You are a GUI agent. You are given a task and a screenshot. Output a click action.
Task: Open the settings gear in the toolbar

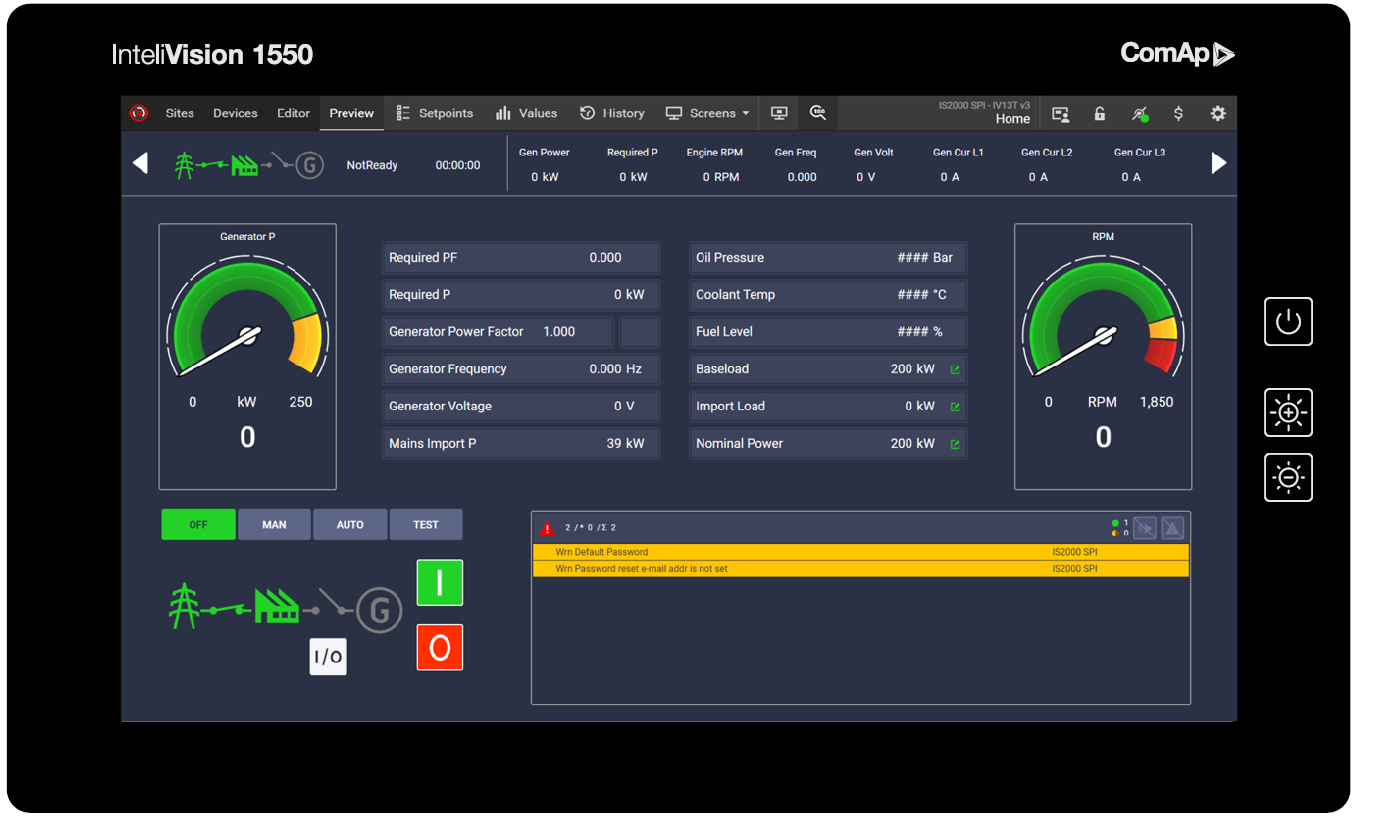coord(1217,114)
